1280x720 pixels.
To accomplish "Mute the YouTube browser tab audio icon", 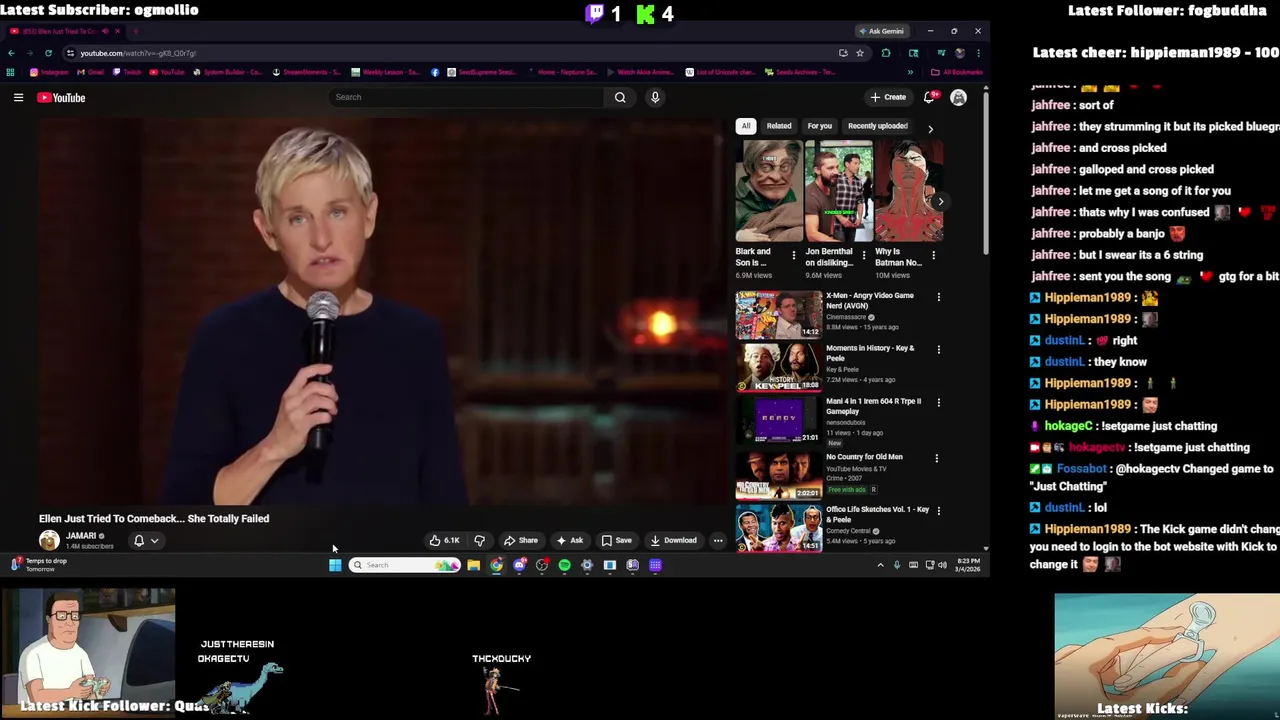I will click(105, 31).
